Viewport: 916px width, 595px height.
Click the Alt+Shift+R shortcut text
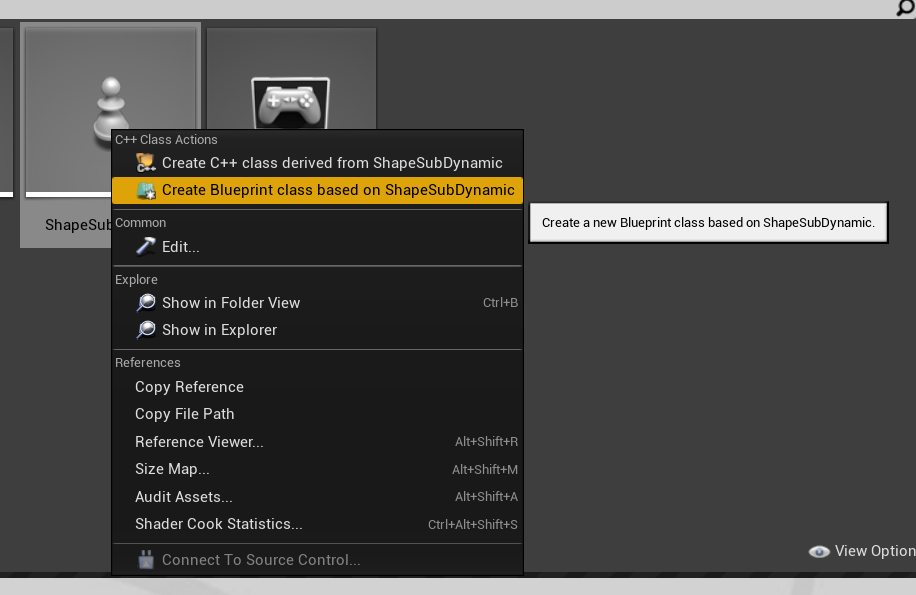(486, 442)
